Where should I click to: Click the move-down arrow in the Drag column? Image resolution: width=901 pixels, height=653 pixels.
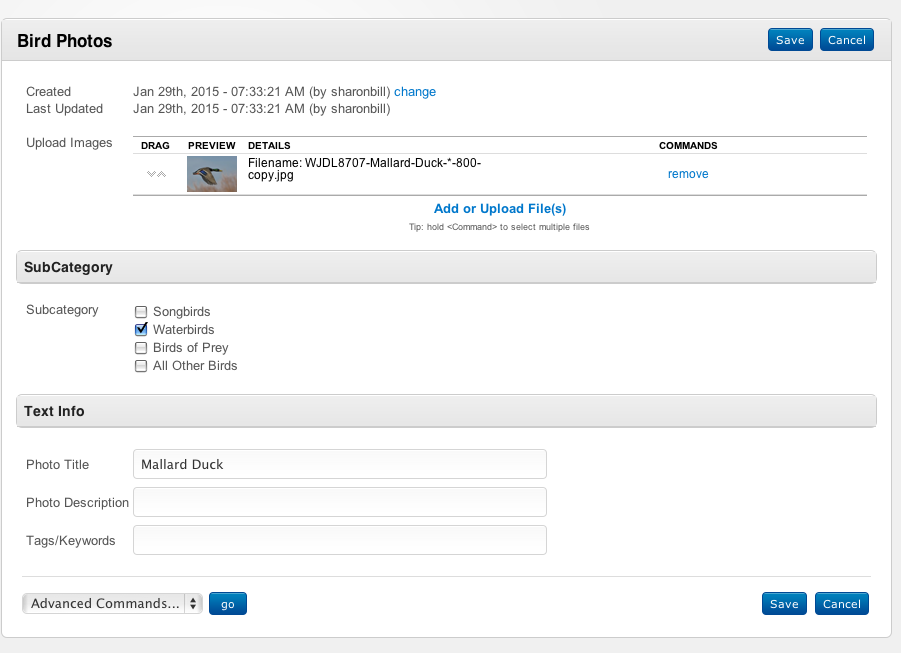click(151, 174)
